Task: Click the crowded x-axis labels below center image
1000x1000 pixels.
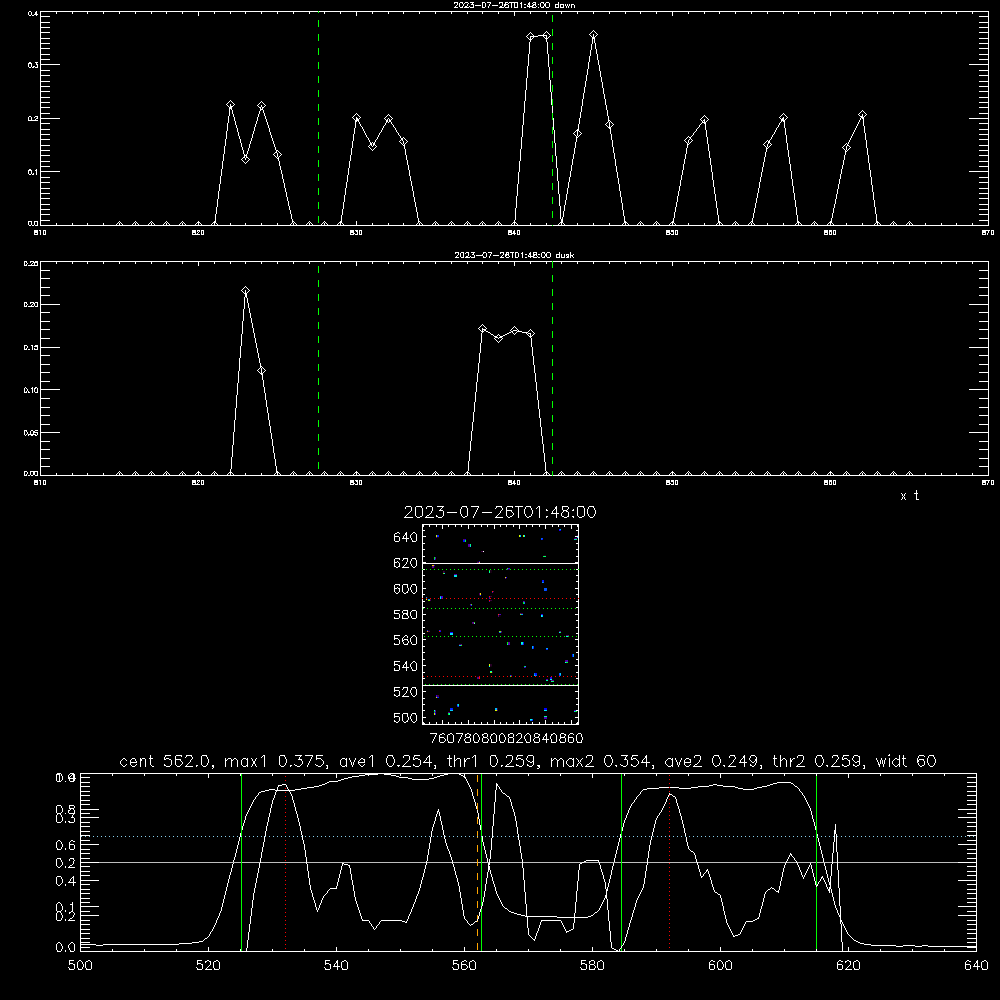Action: [x=506, y=739]
